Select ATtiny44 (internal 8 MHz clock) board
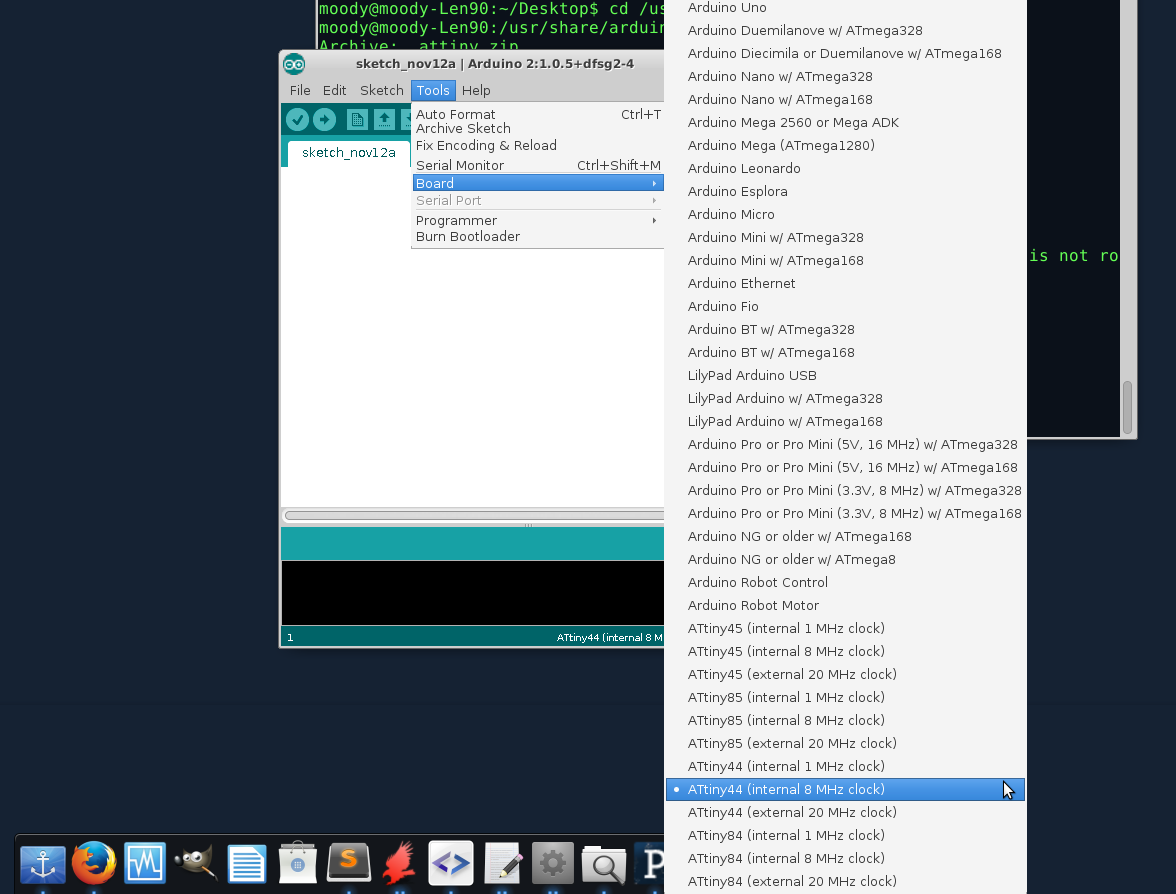The height and width of the screenshot is (894, 1176). 845,789
